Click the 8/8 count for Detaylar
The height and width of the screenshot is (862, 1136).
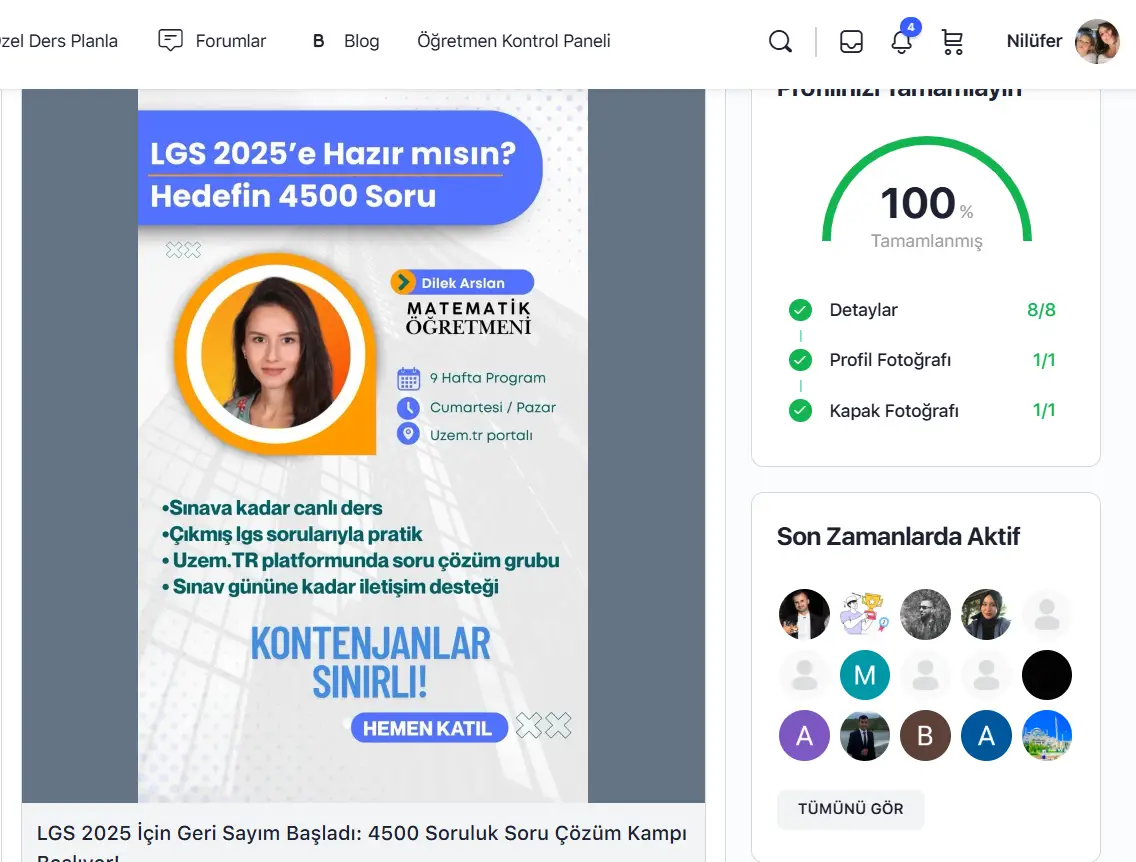1041,310
